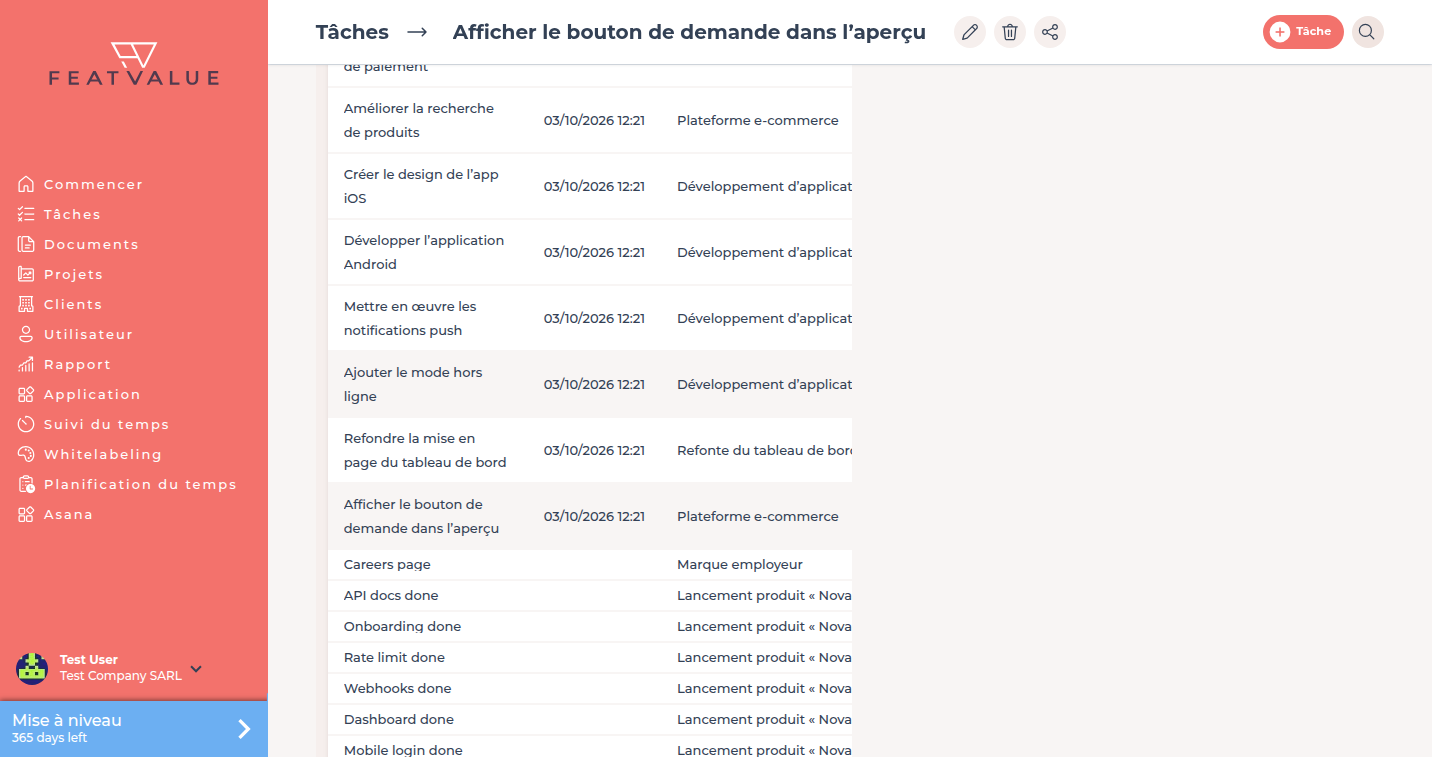1432x757 pixels.
Task: Select task "Ajouter le mode hors ligne"
Action: [590, 384]
